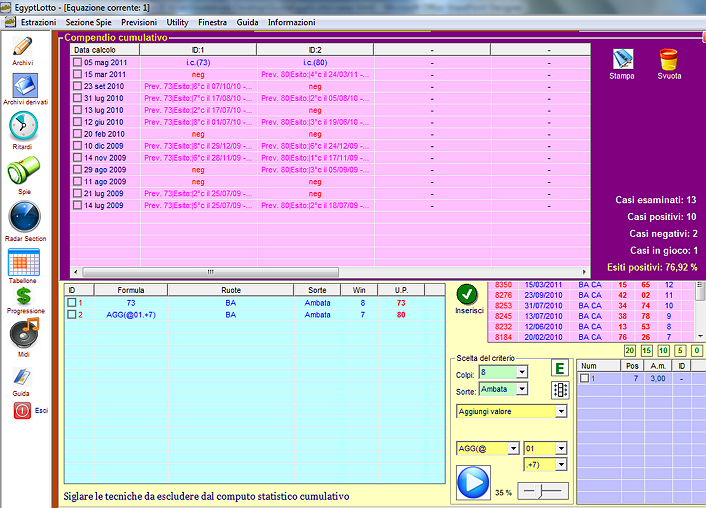Tick the 14 nov 2009 row checkbox
Screen dimensions: 706x508
[x=77, y=157]
